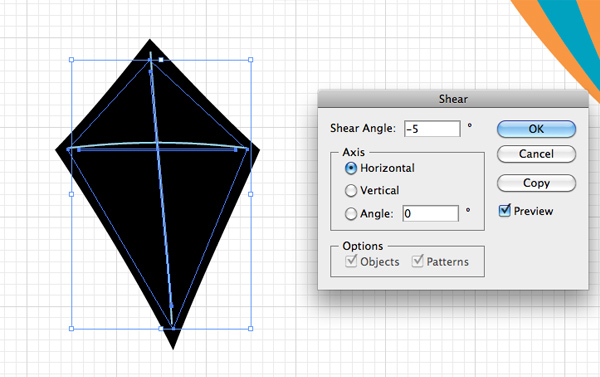600x377 pixels.
Task: Click the 'Options' group label
Action: click(x=363, y=246)
